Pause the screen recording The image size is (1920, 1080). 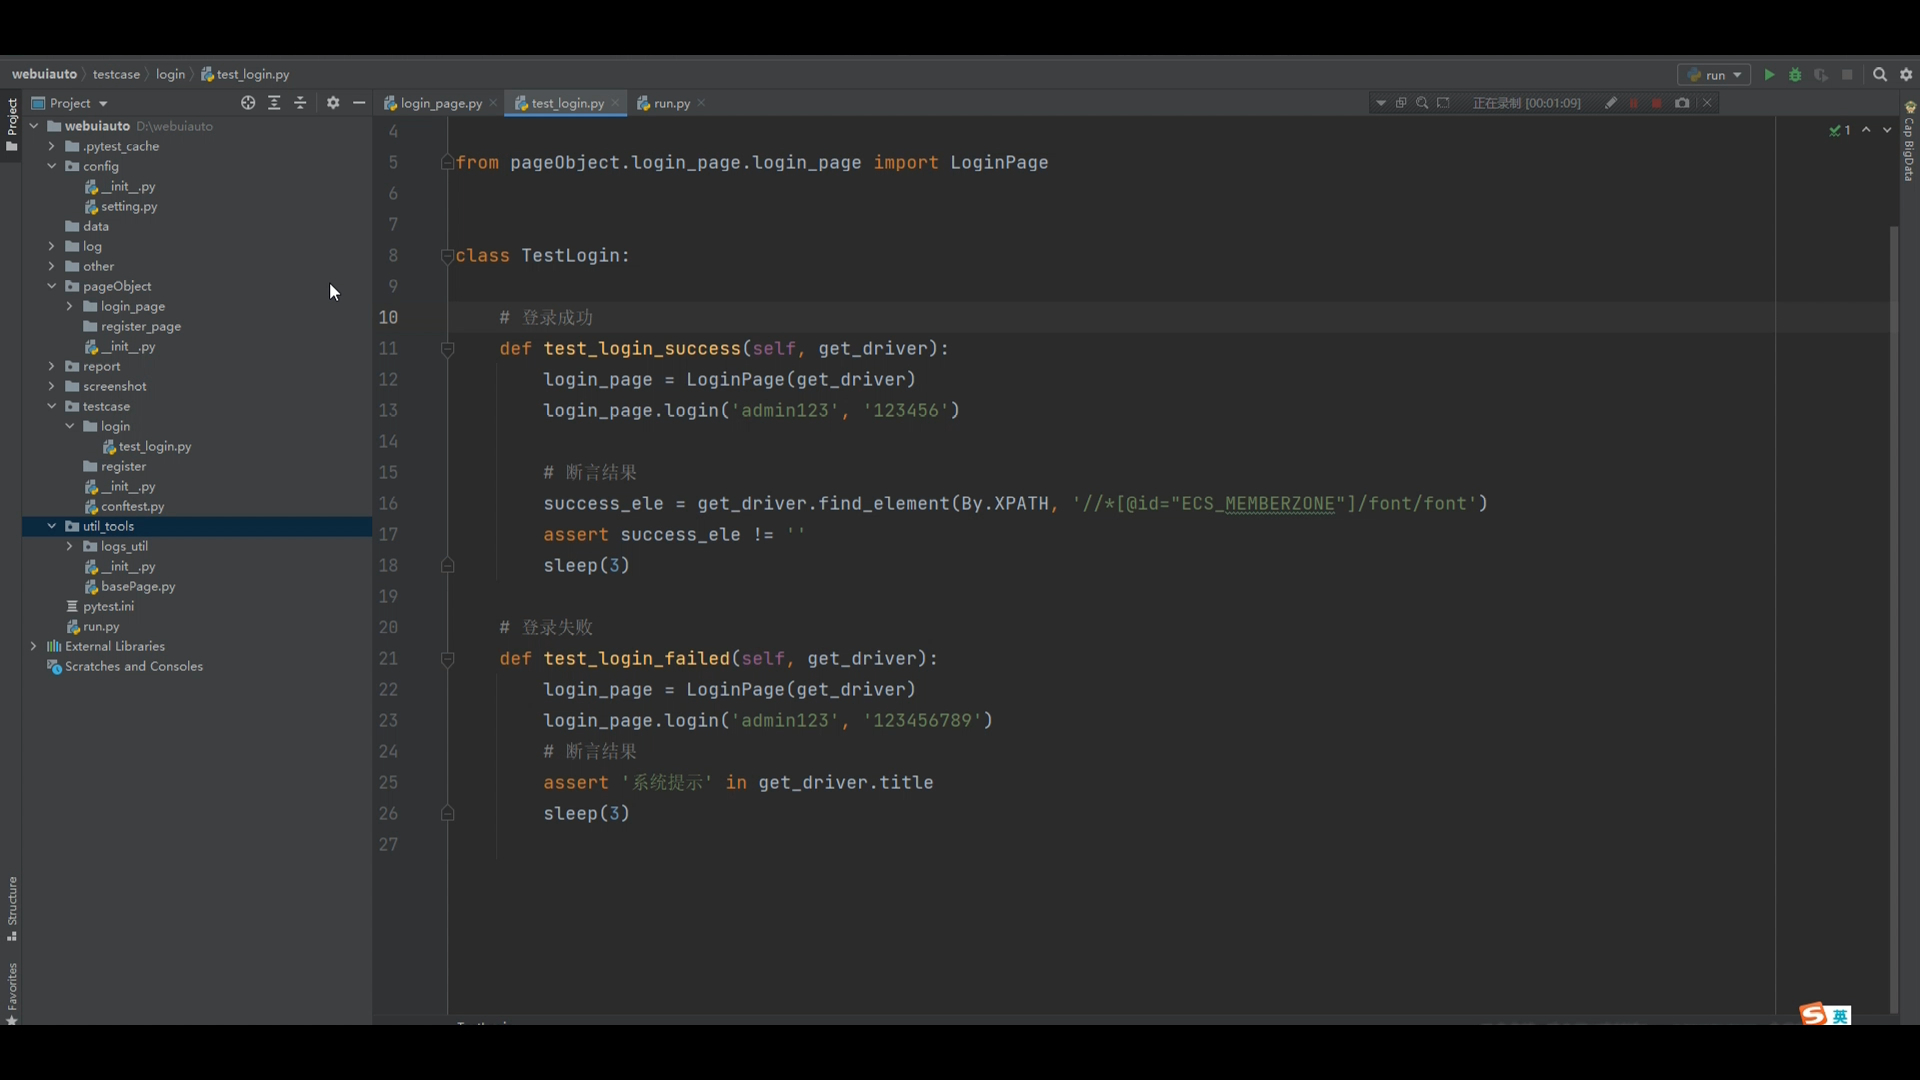[x=1634, y=103]
